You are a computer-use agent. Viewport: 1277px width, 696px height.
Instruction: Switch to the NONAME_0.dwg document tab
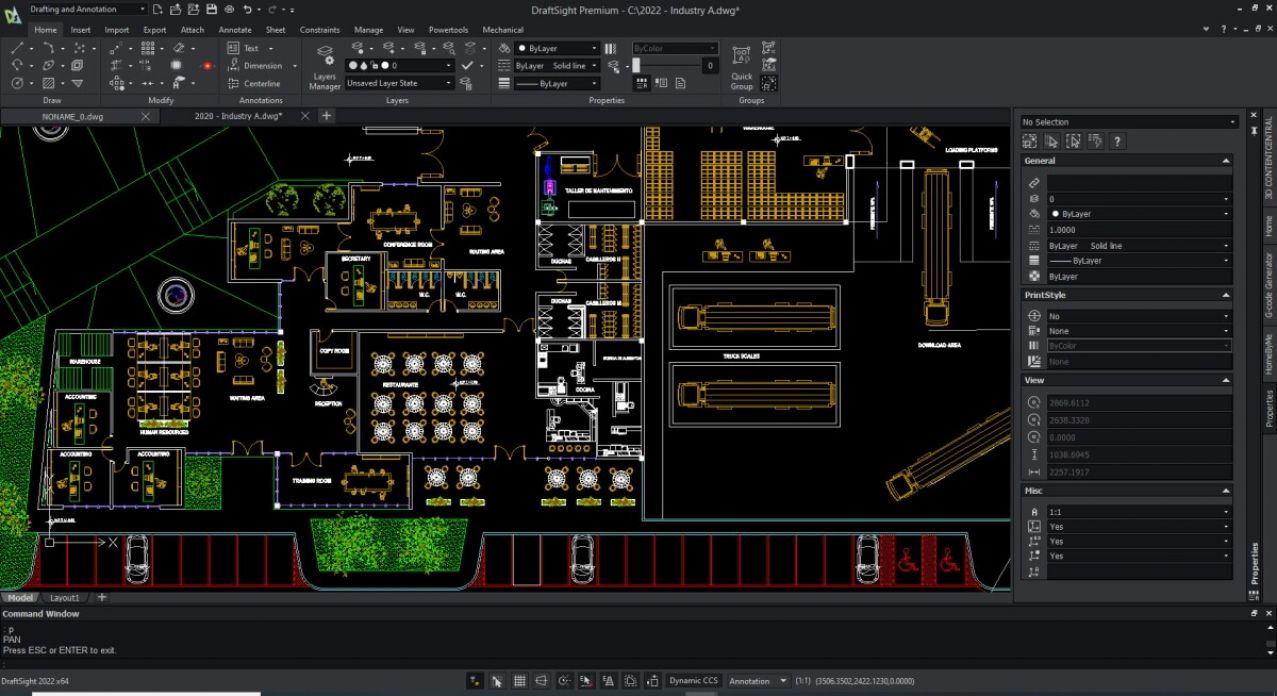72,116
